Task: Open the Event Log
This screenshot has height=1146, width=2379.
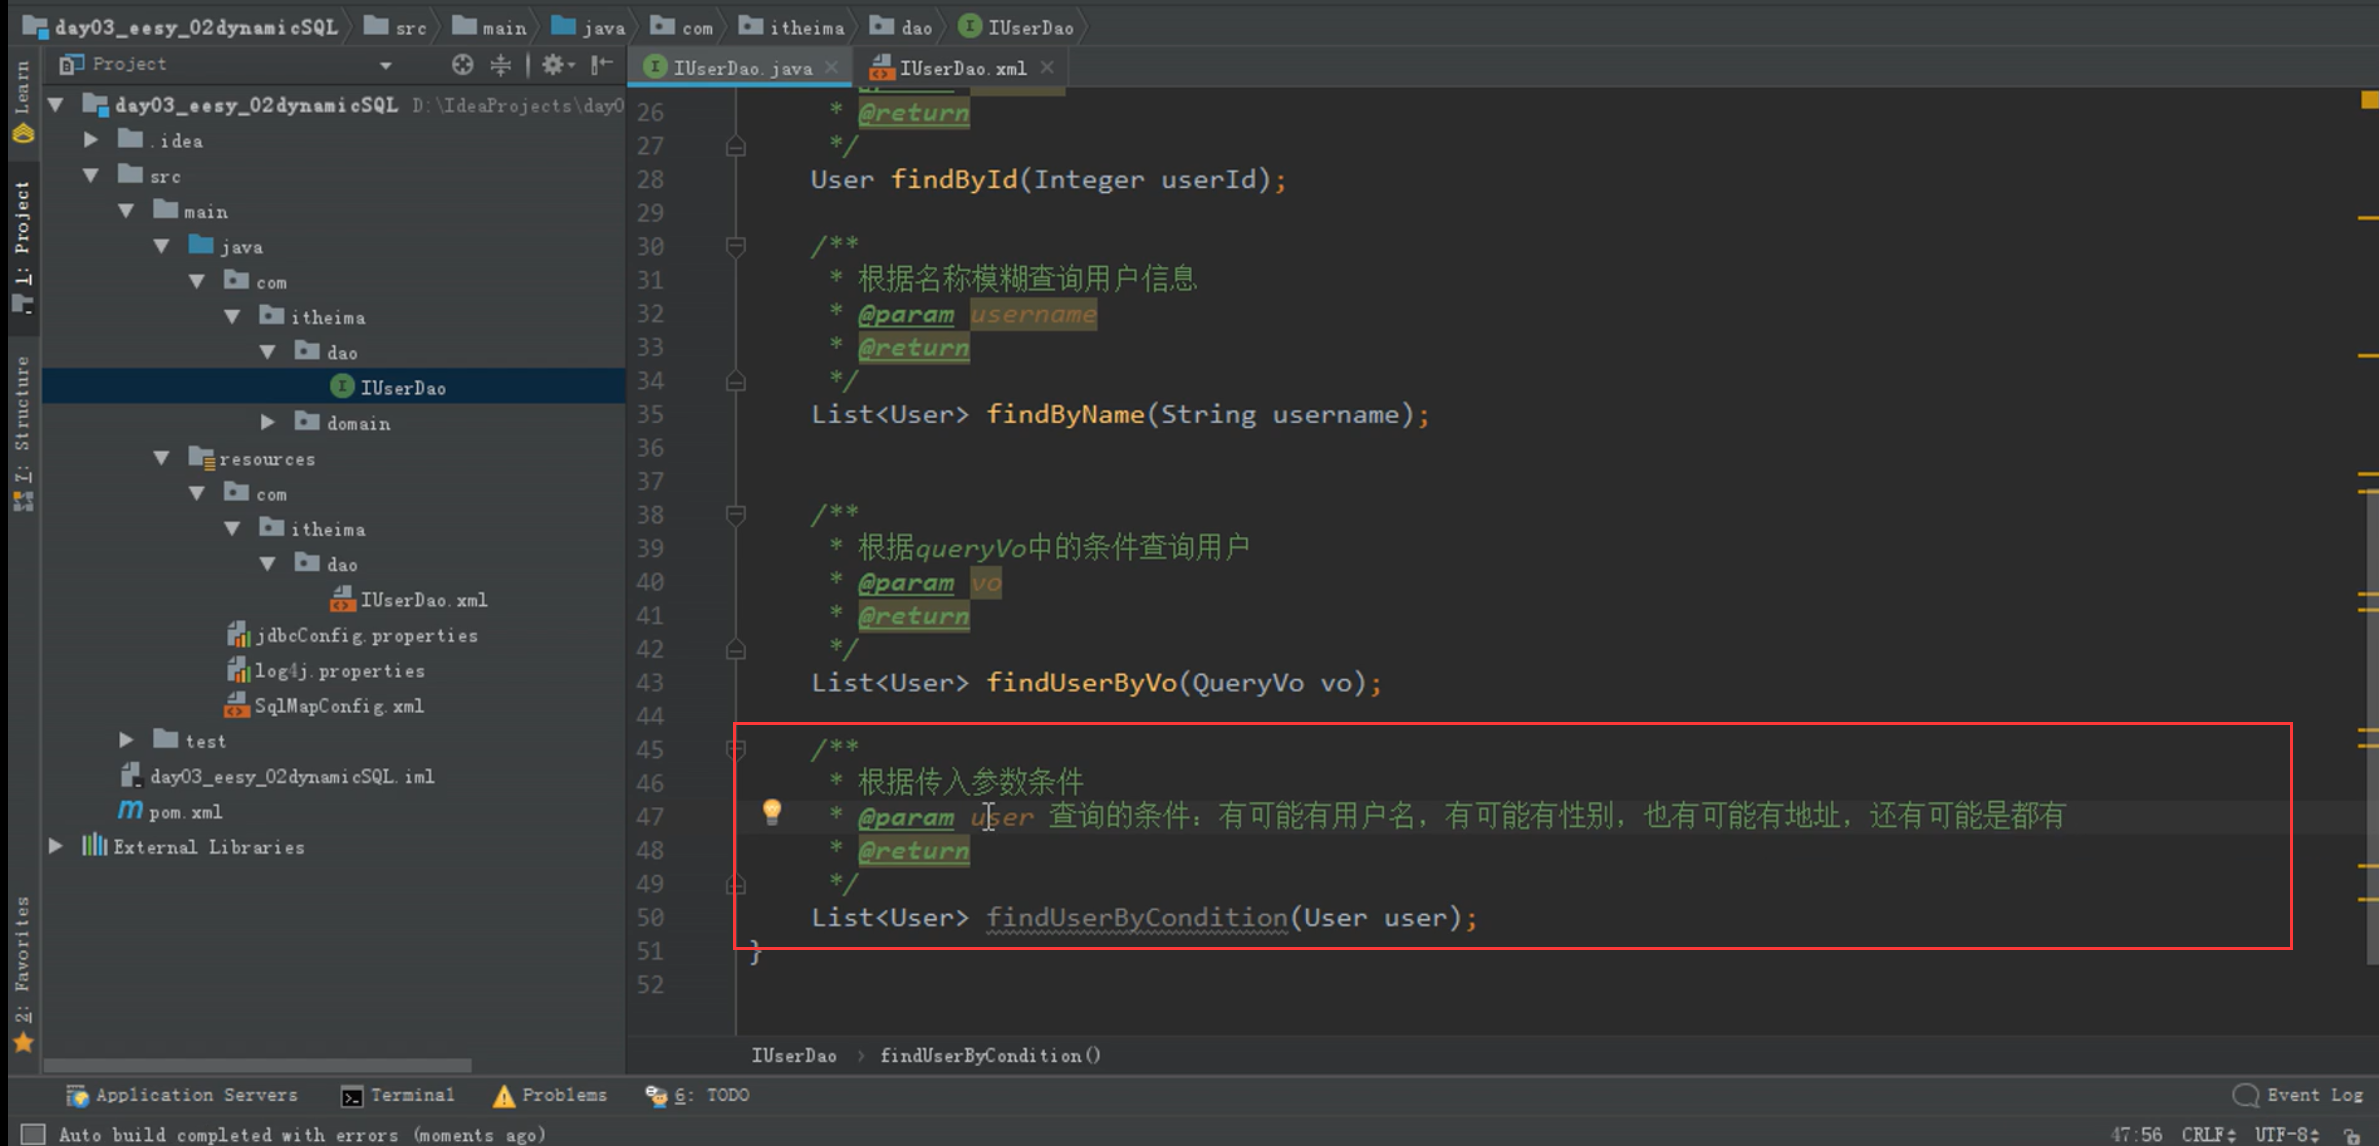Action: 2300,1095
